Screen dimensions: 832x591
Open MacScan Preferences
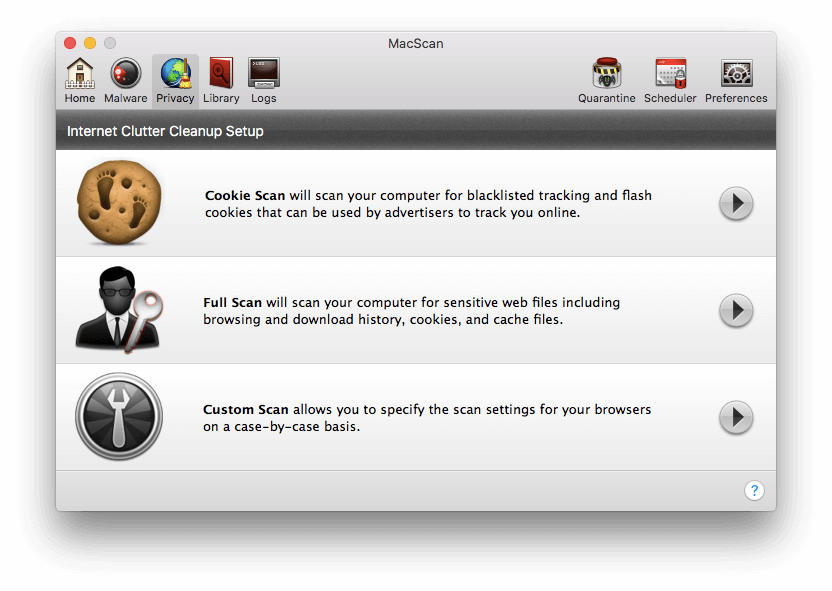click(x=736, y=78)
